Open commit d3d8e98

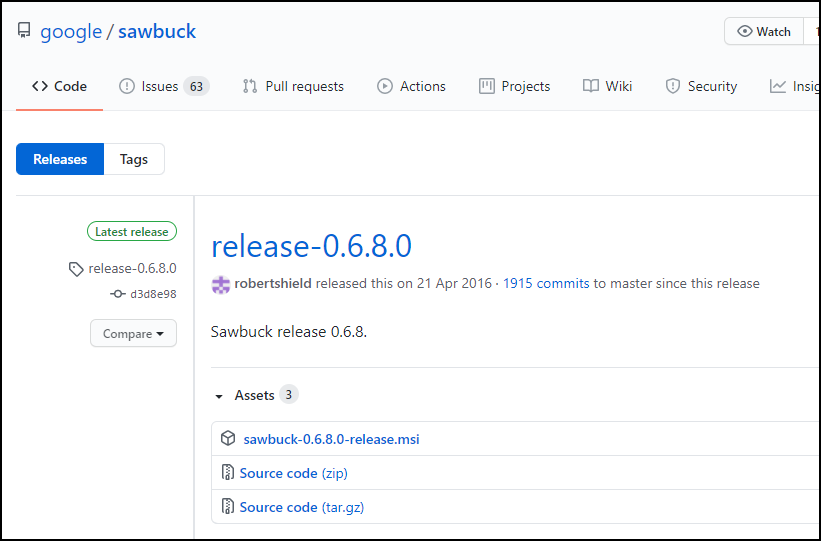(153, 294)
